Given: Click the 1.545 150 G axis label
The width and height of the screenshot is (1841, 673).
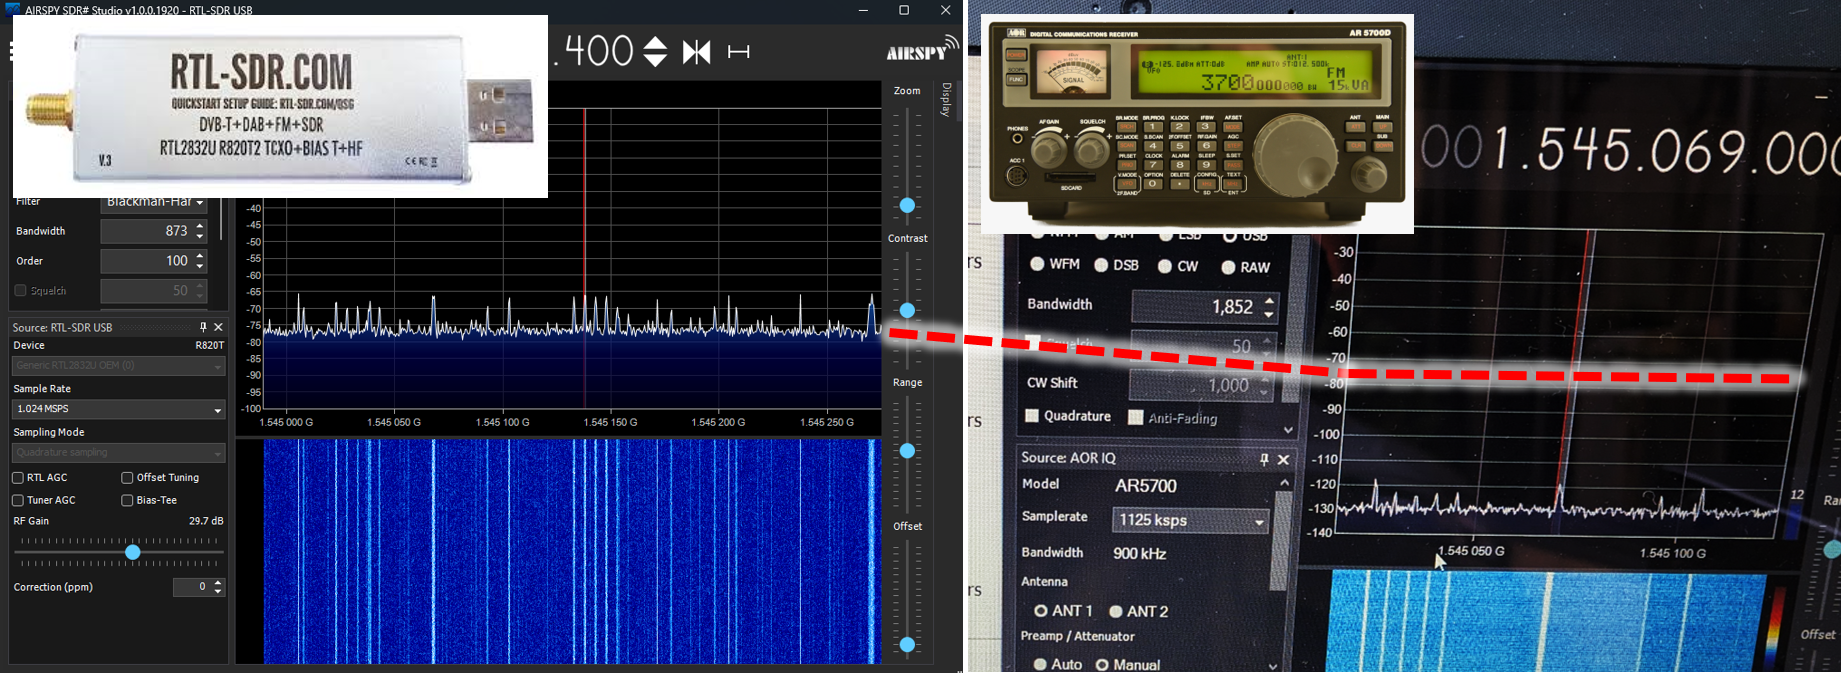Looking at the screenshot, I should pos(609,422).
